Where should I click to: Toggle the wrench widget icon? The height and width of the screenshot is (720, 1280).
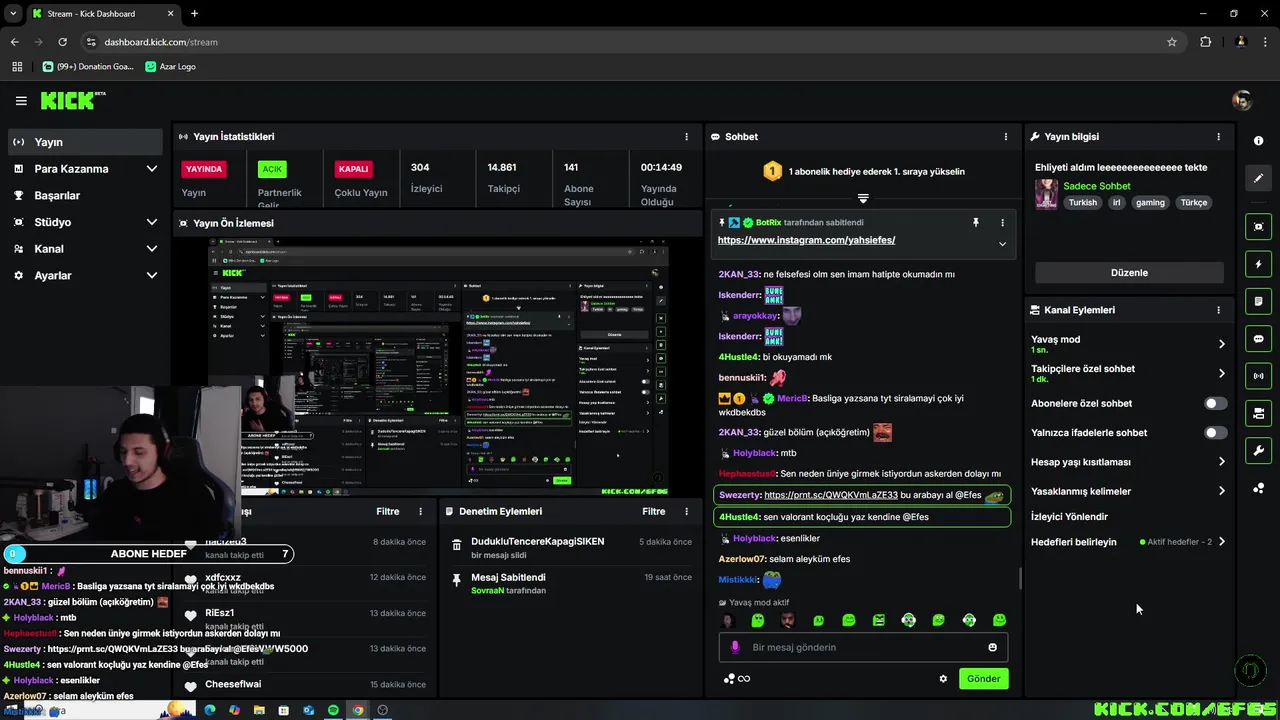1259,450
